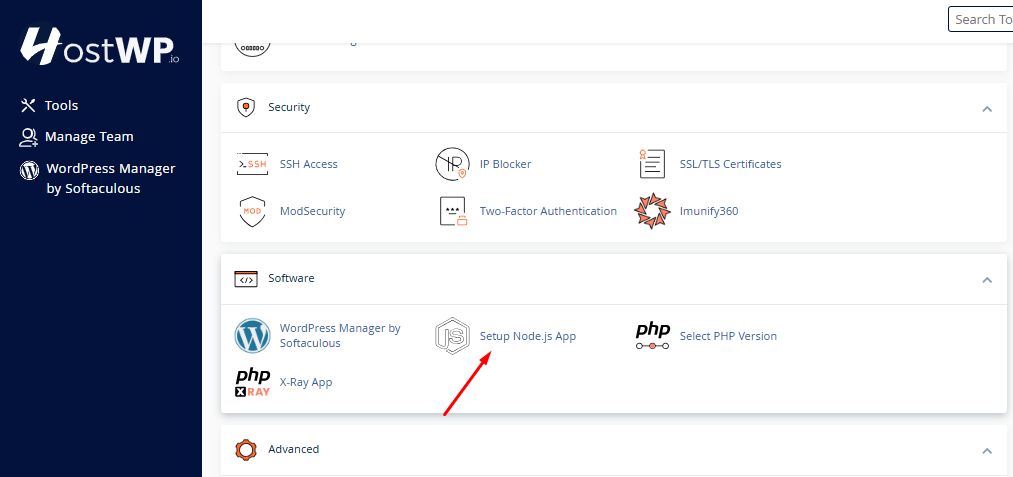Click the Security shield section icon
The image size is (1013, 477).
(x=245, y=107)
